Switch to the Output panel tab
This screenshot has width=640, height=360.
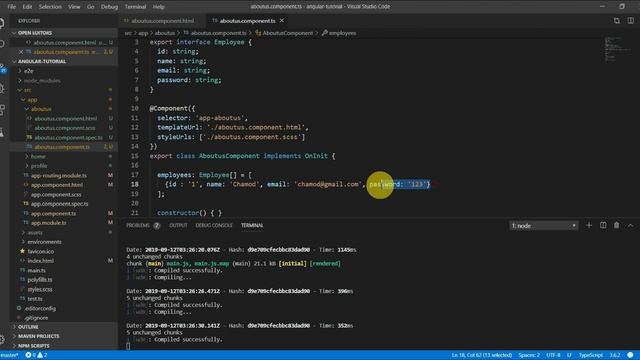(178, 225)
